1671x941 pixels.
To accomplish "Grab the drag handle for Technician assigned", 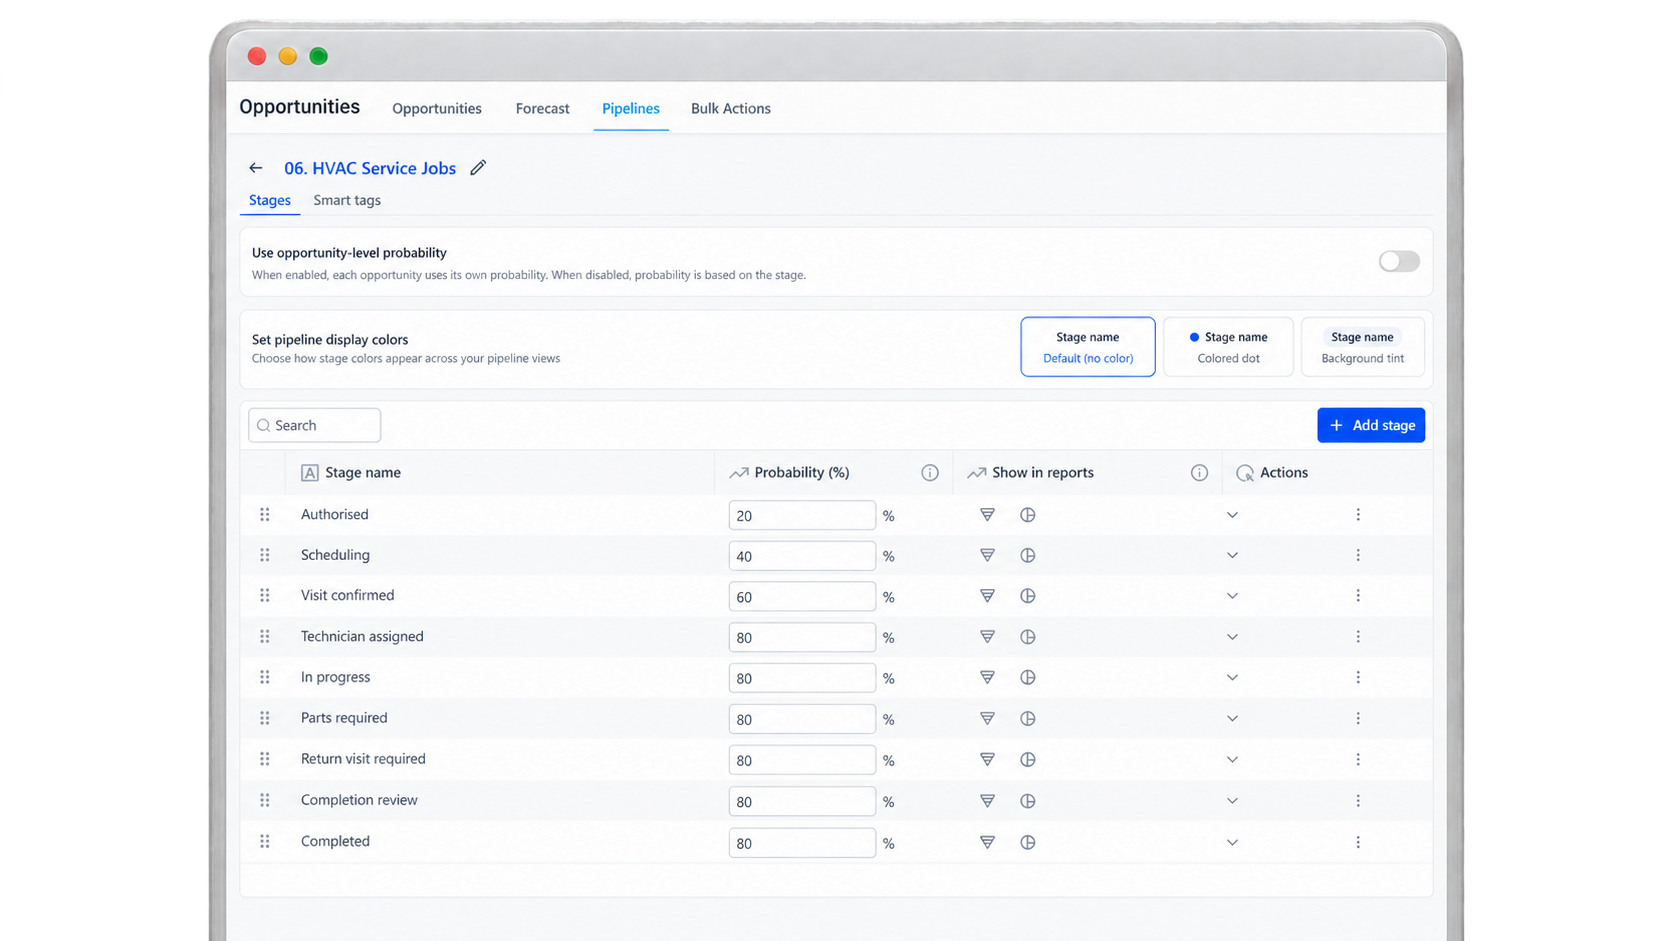I will (x=265, y=637).
